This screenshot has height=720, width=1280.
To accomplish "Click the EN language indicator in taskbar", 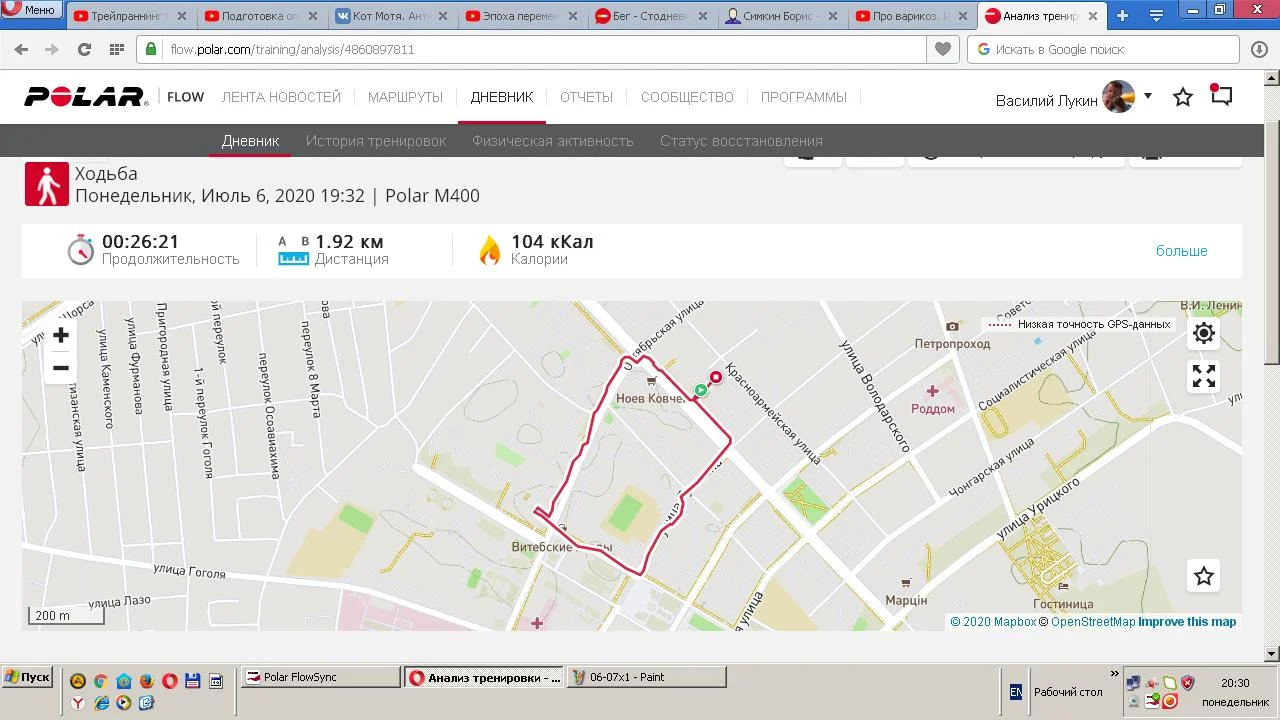I will pyautogui.click(x=1016, y=691).
